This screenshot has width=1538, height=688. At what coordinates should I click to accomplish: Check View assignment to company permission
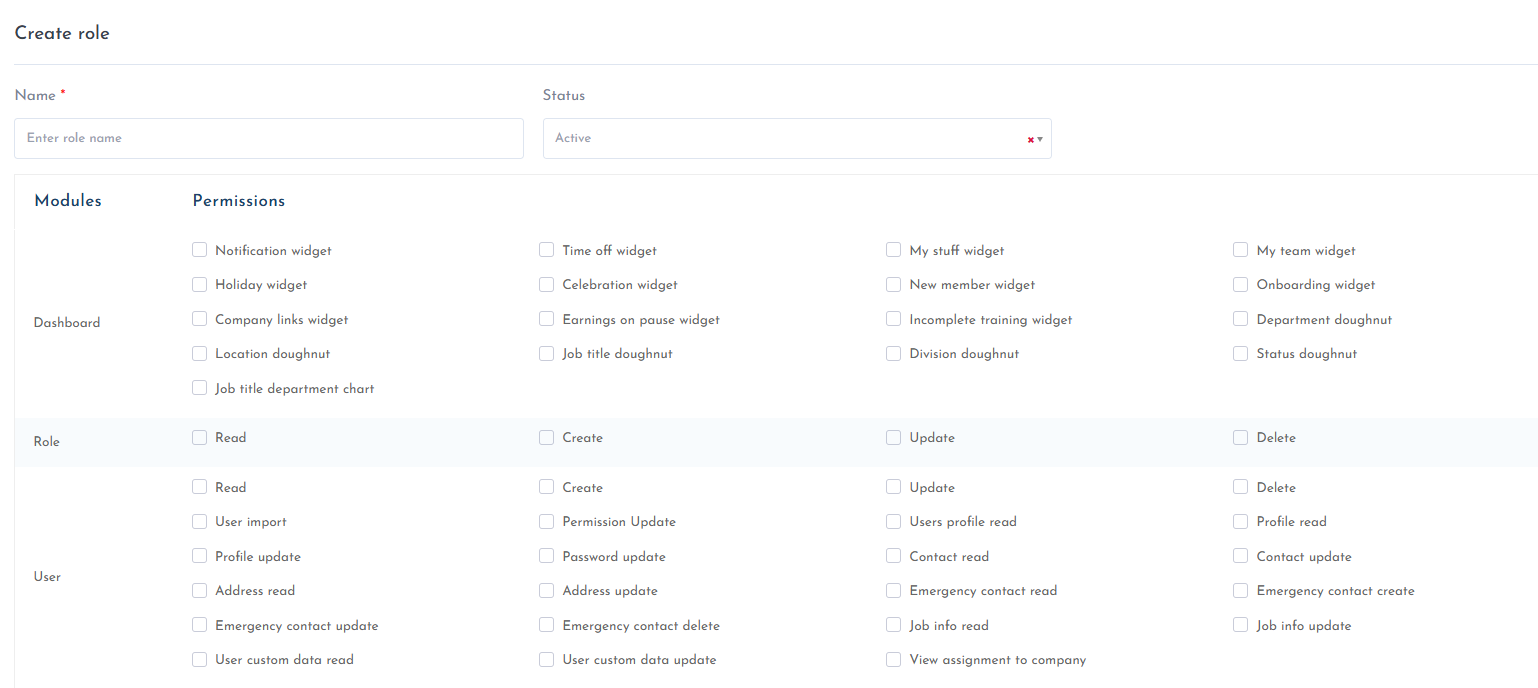[893, 659]
